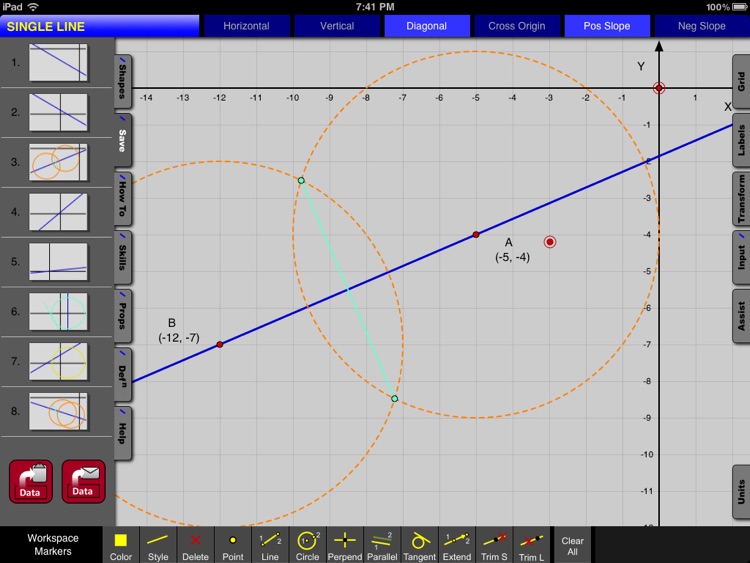
Task: Select lower teal circle intersection point
Action: (395, 398)
